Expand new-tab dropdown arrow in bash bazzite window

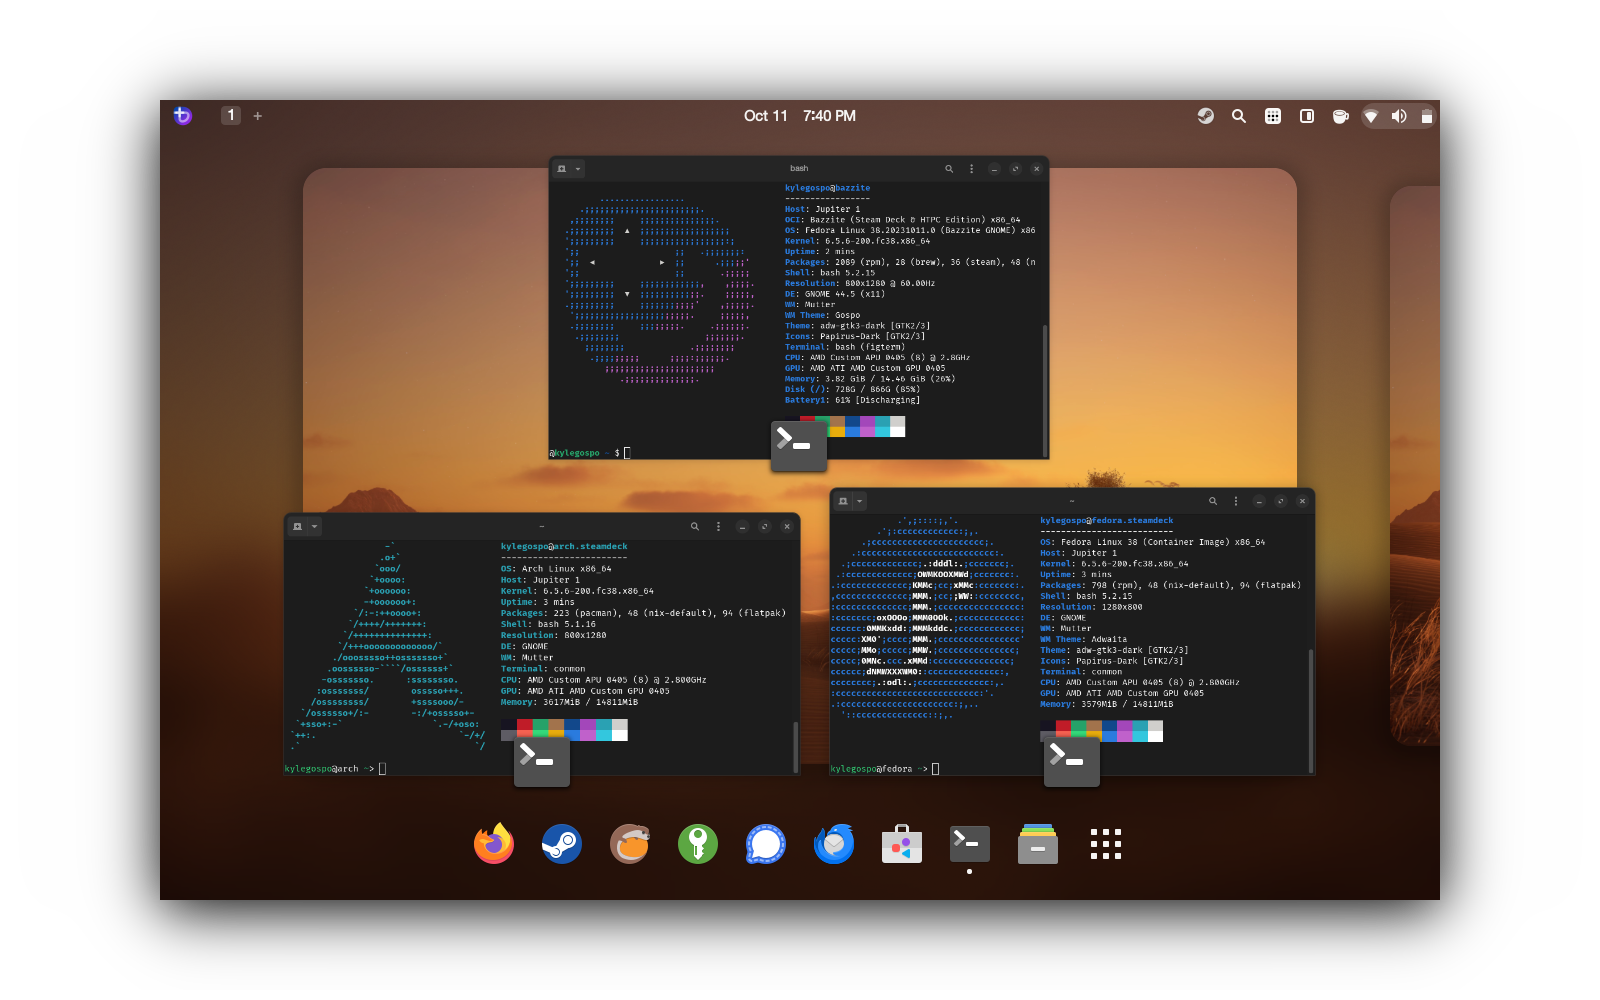tap(578, 169)
